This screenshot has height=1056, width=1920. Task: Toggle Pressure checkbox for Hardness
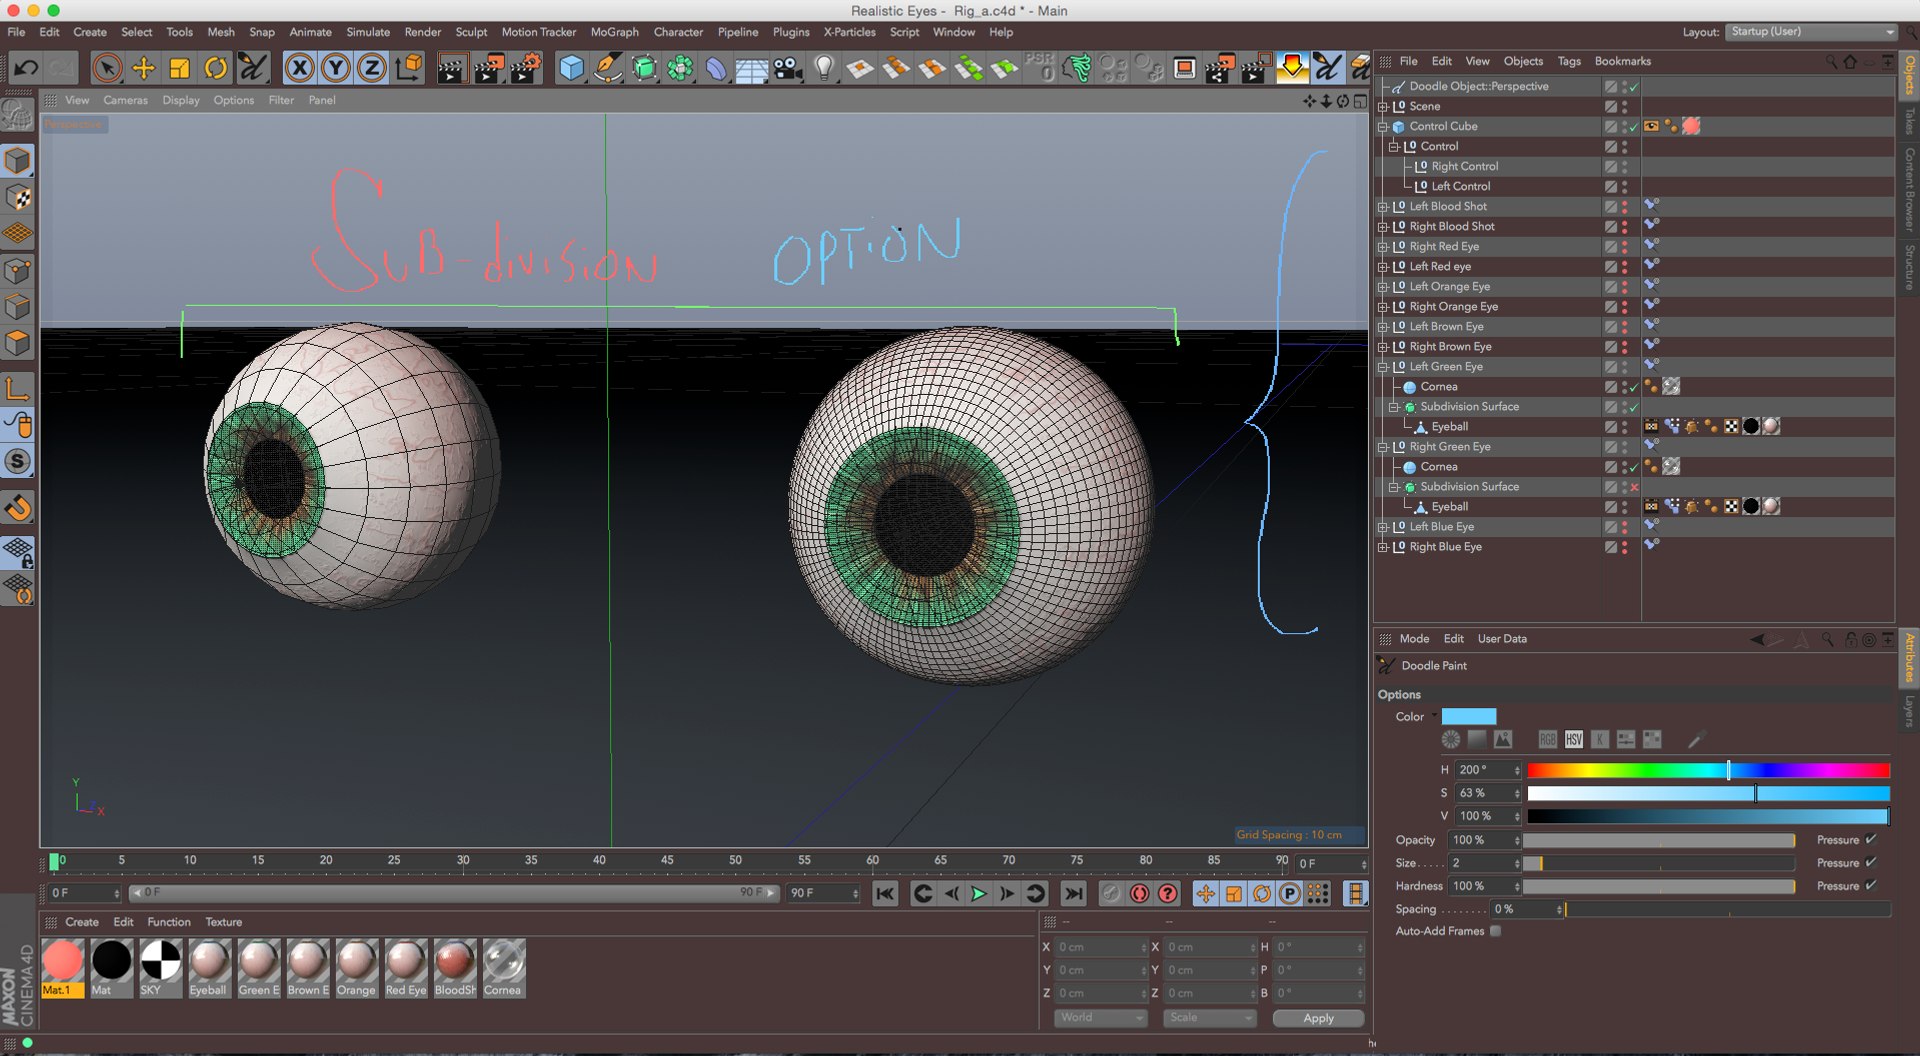[x=1871, y=886]
